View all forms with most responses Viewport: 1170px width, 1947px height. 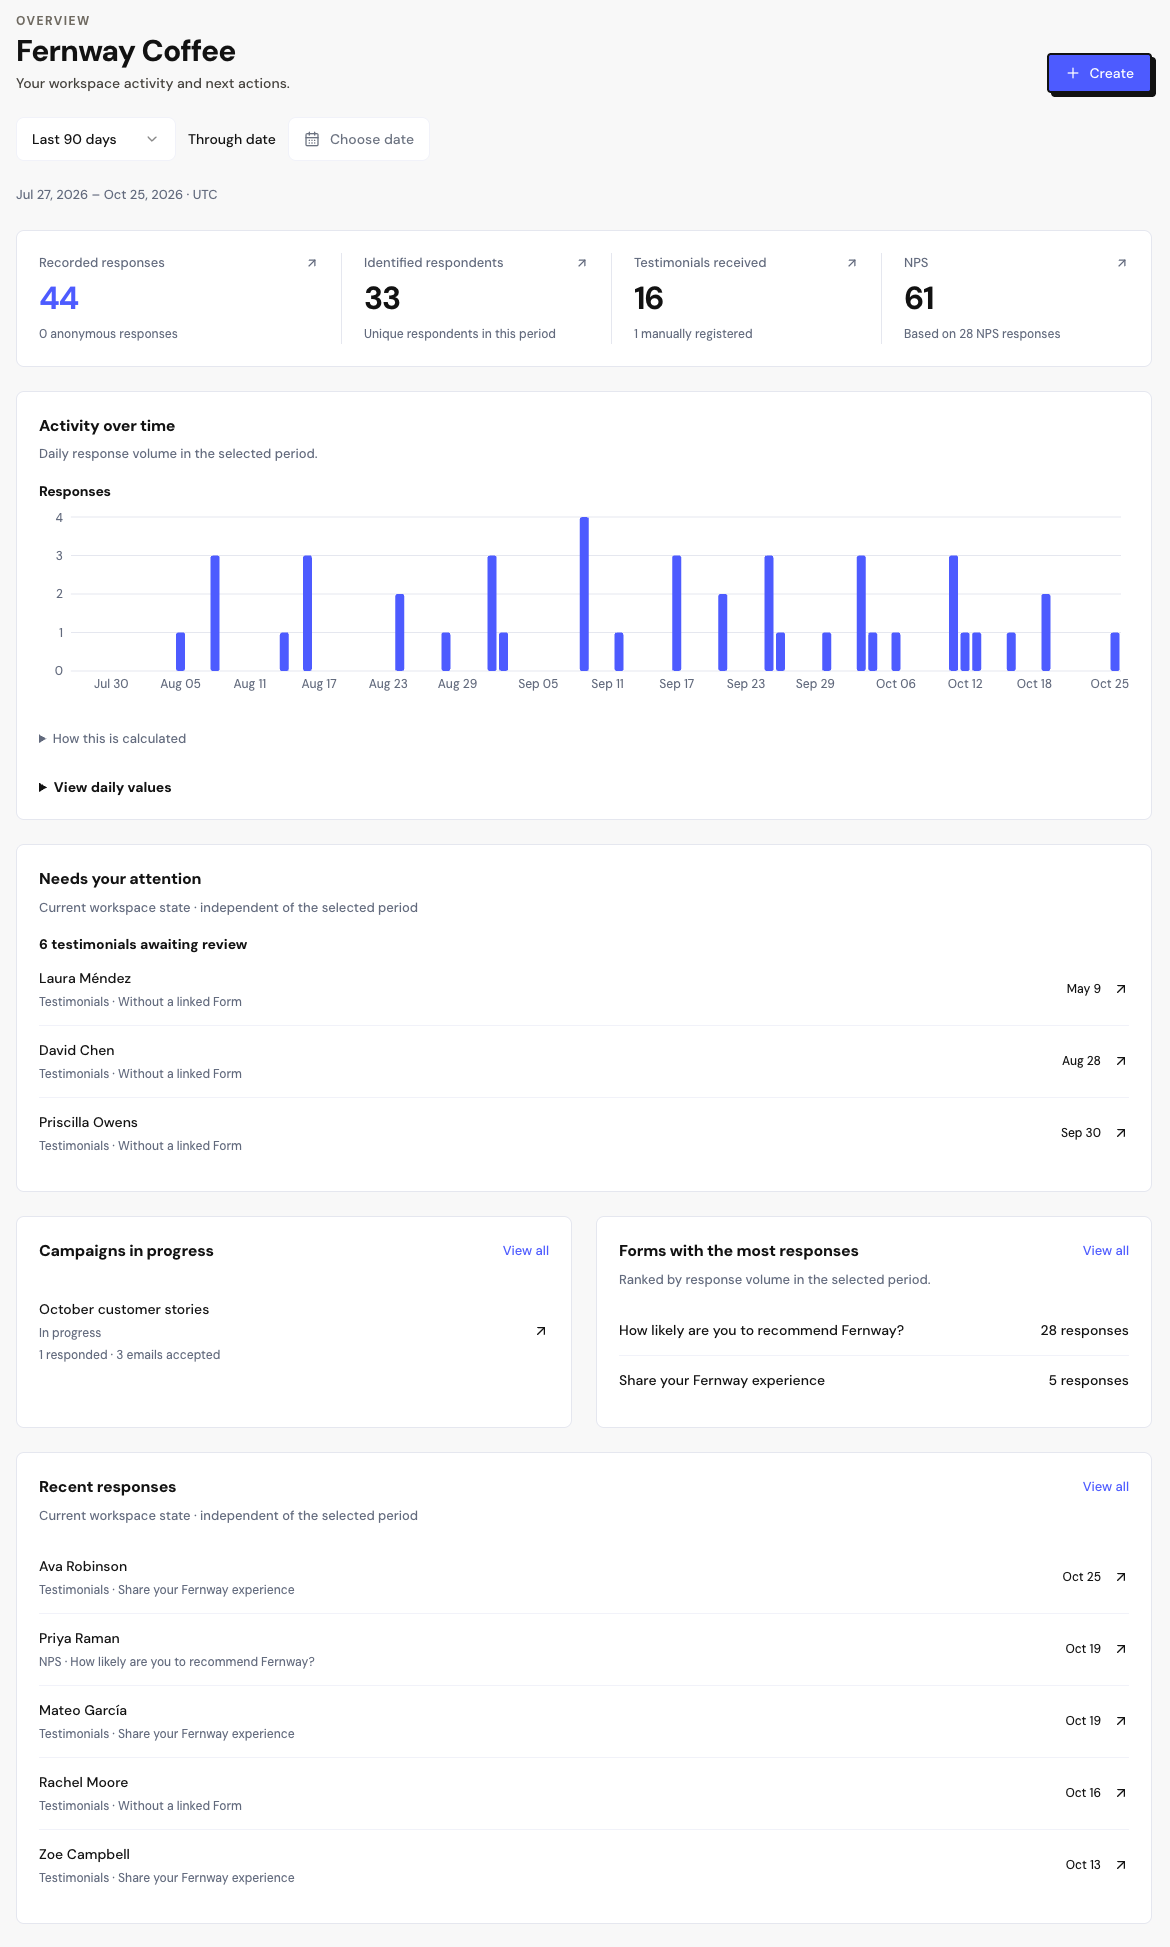pyautogui.click(x=1106, y=1251)
